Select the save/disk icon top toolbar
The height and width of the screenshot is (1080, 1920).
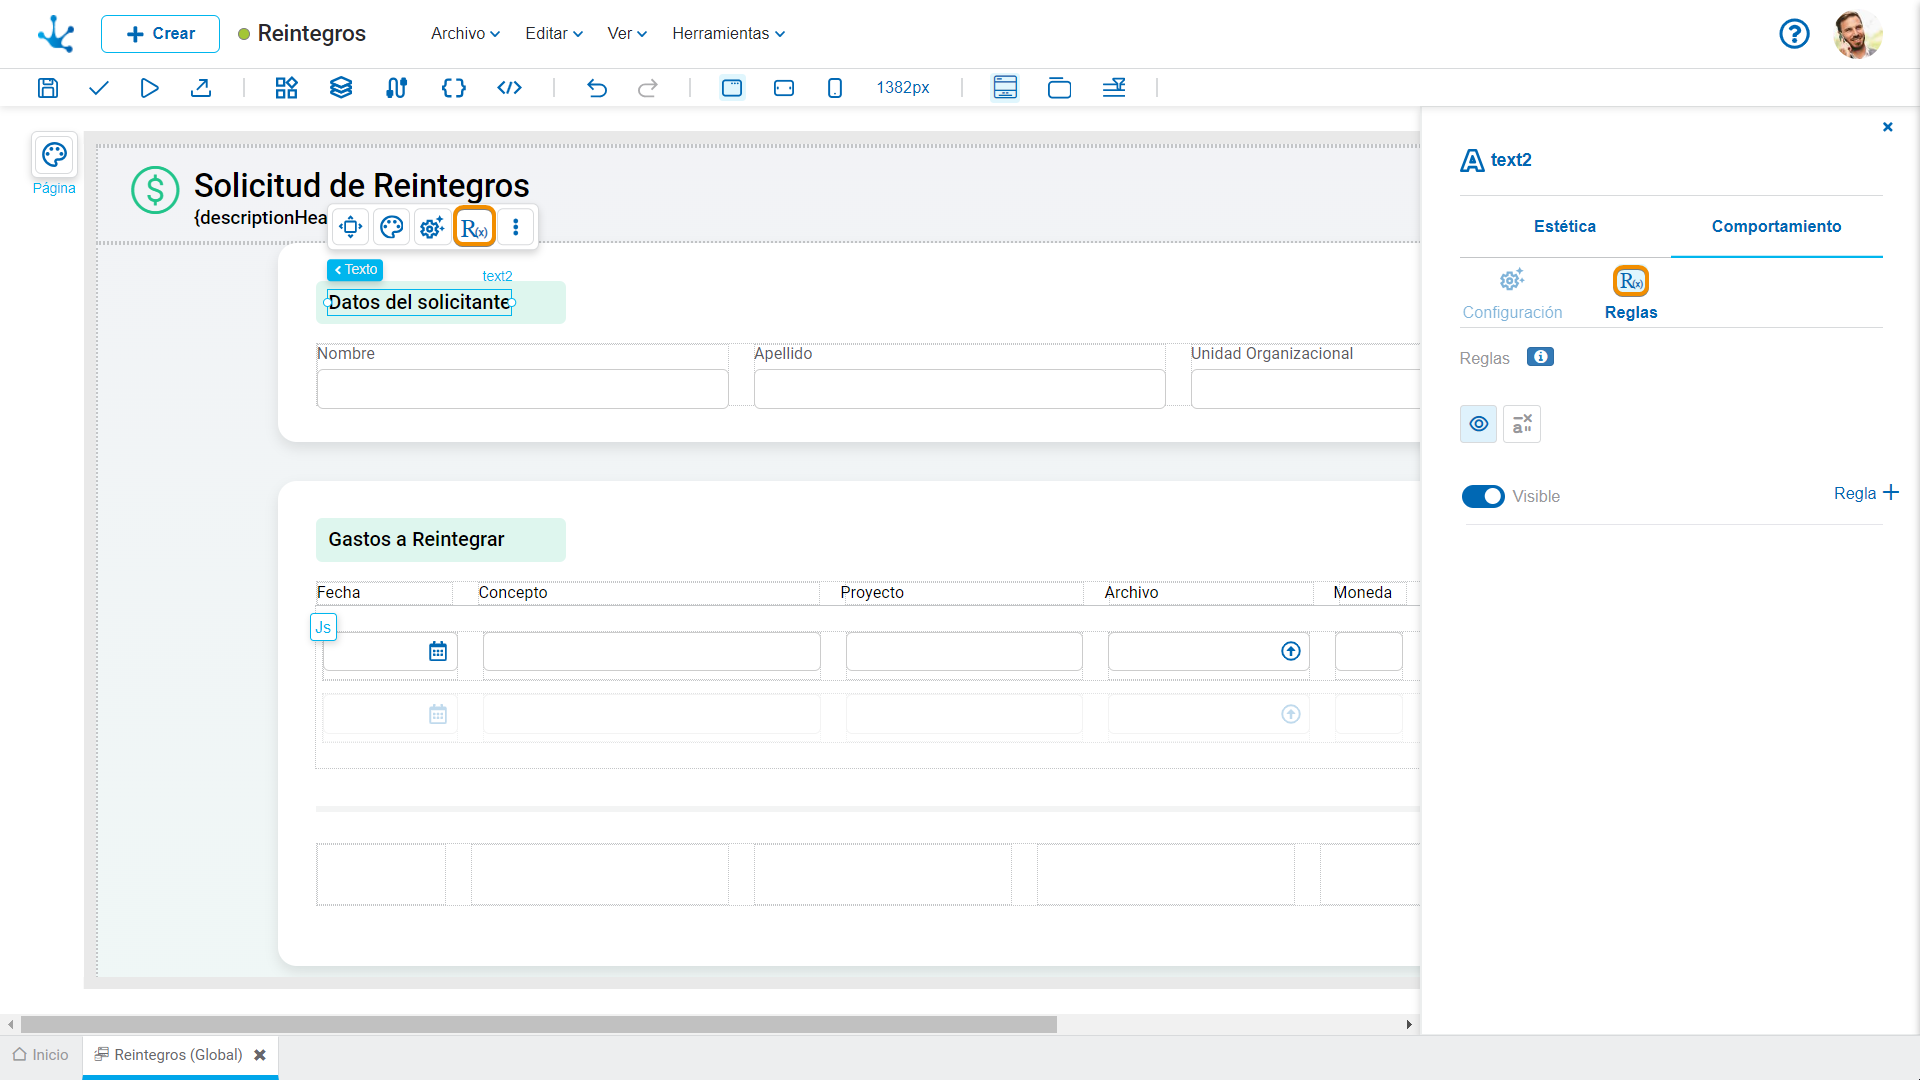pyautogui.click(x=46, y=87)
